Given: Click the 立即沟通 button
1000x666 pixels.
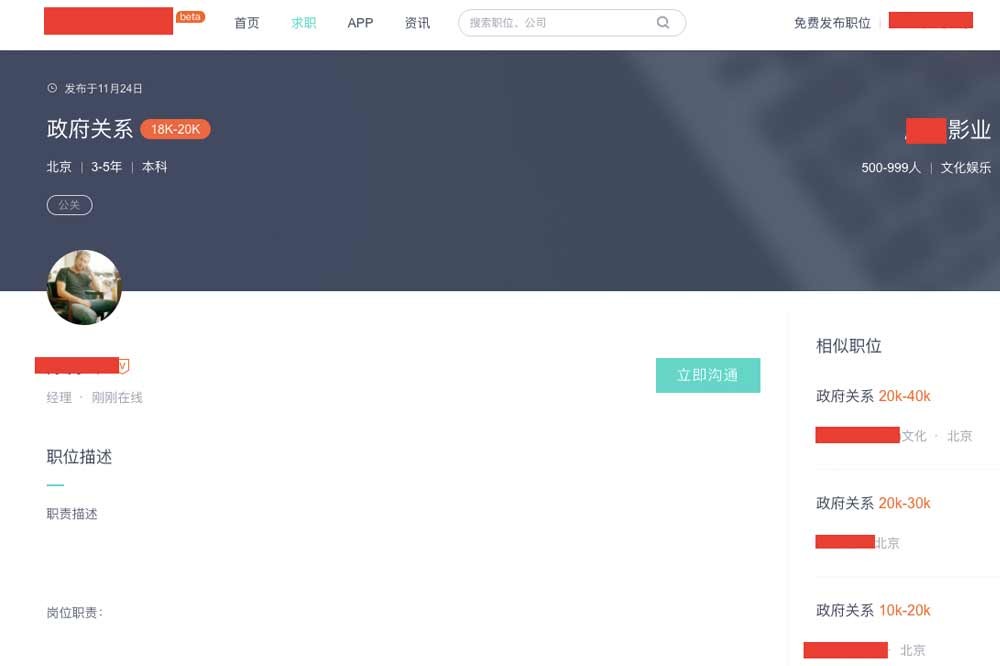Looking at the screenshot, I should 708,375.
